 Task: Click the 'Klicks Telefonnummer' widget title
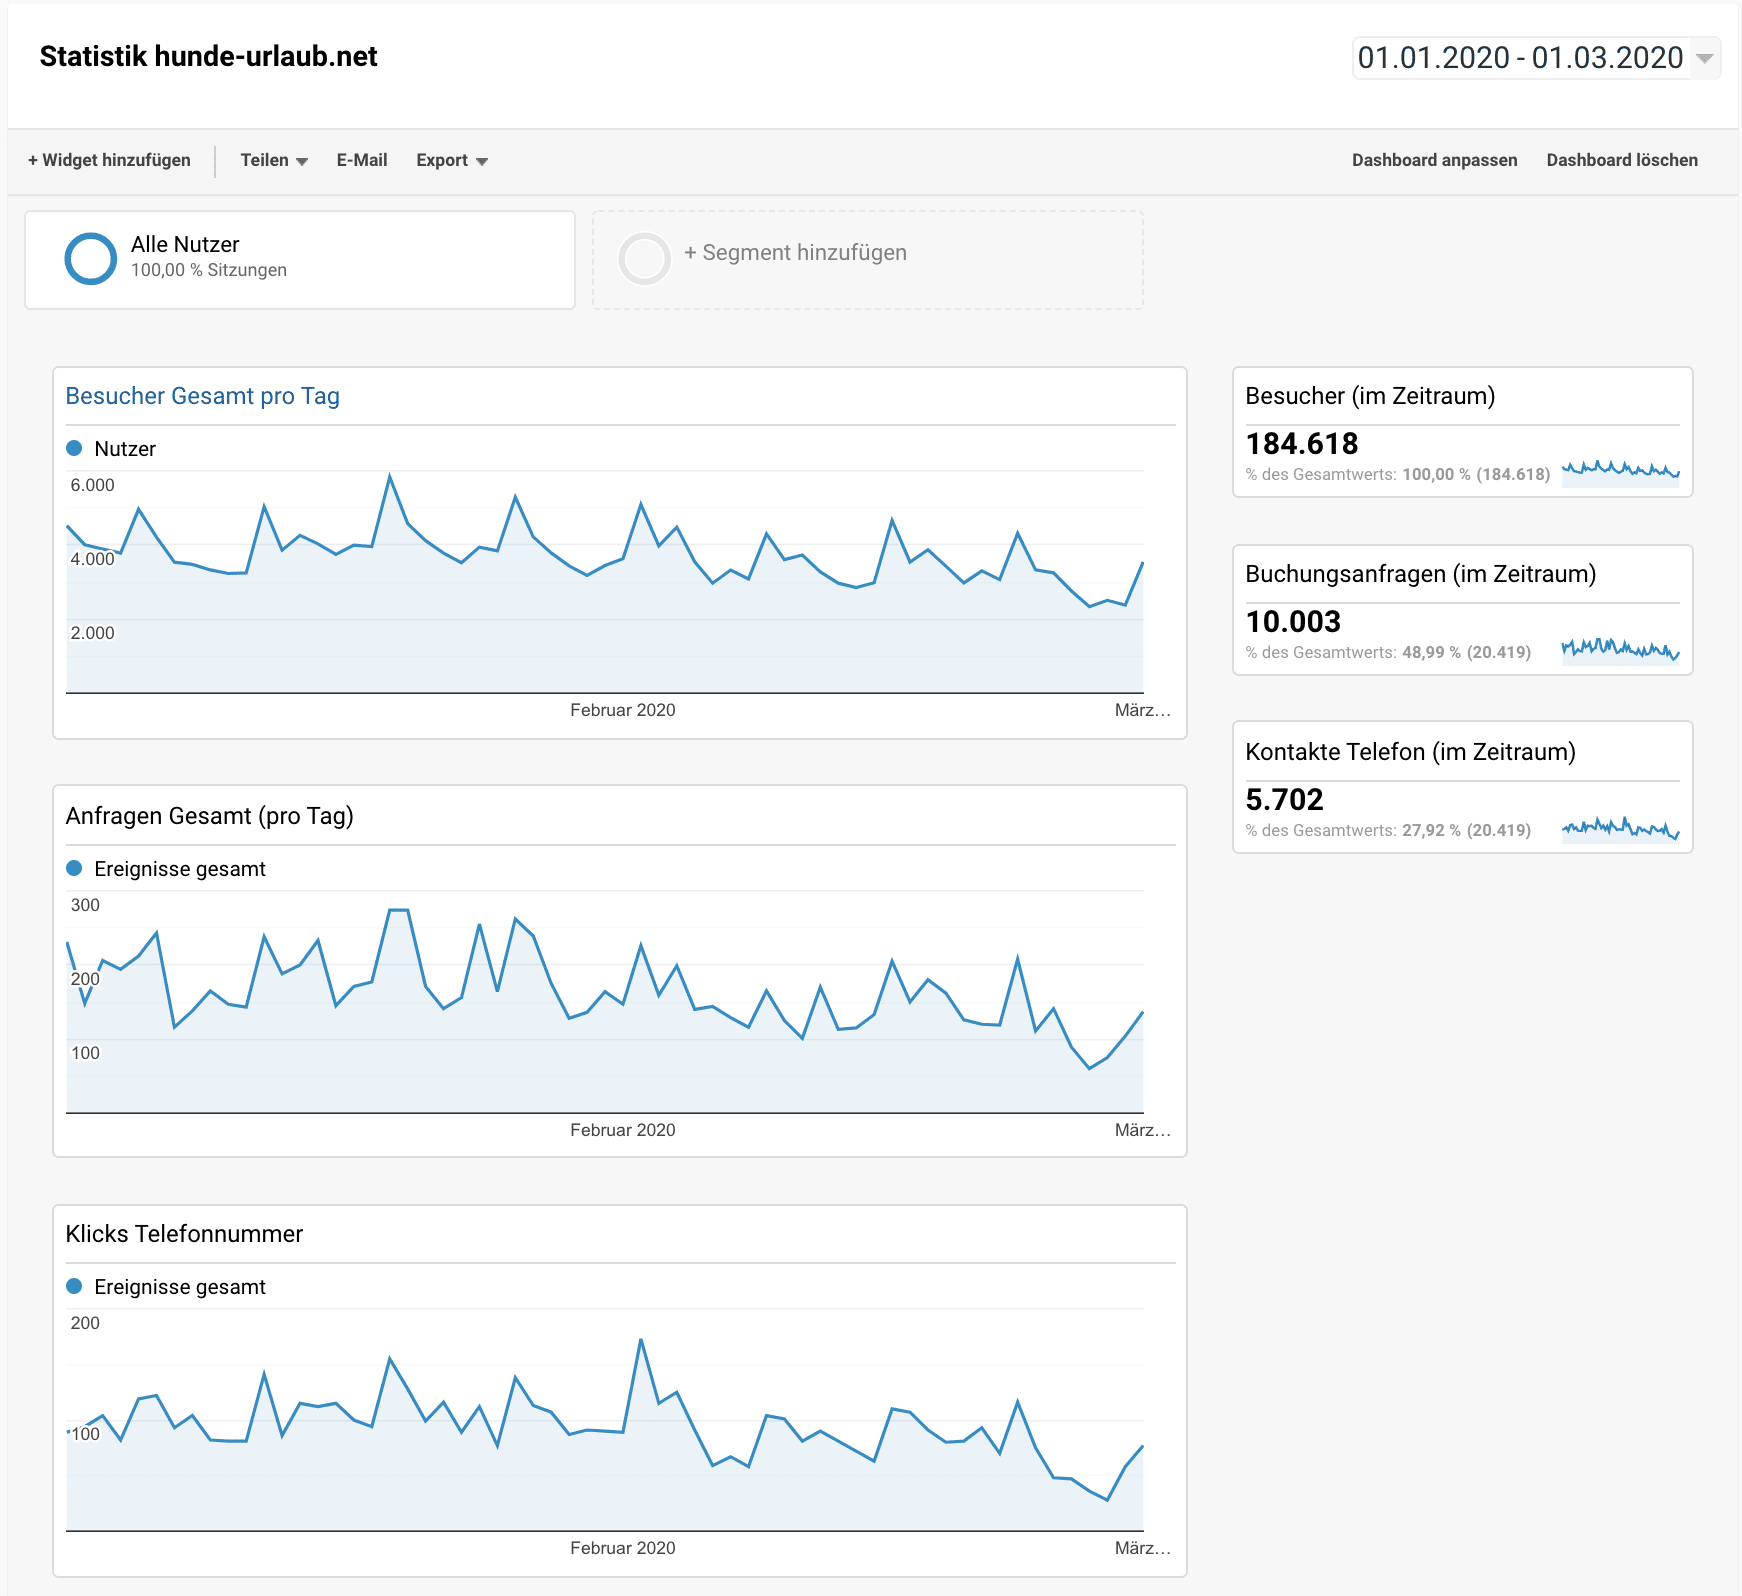(x=184, y=1234)
